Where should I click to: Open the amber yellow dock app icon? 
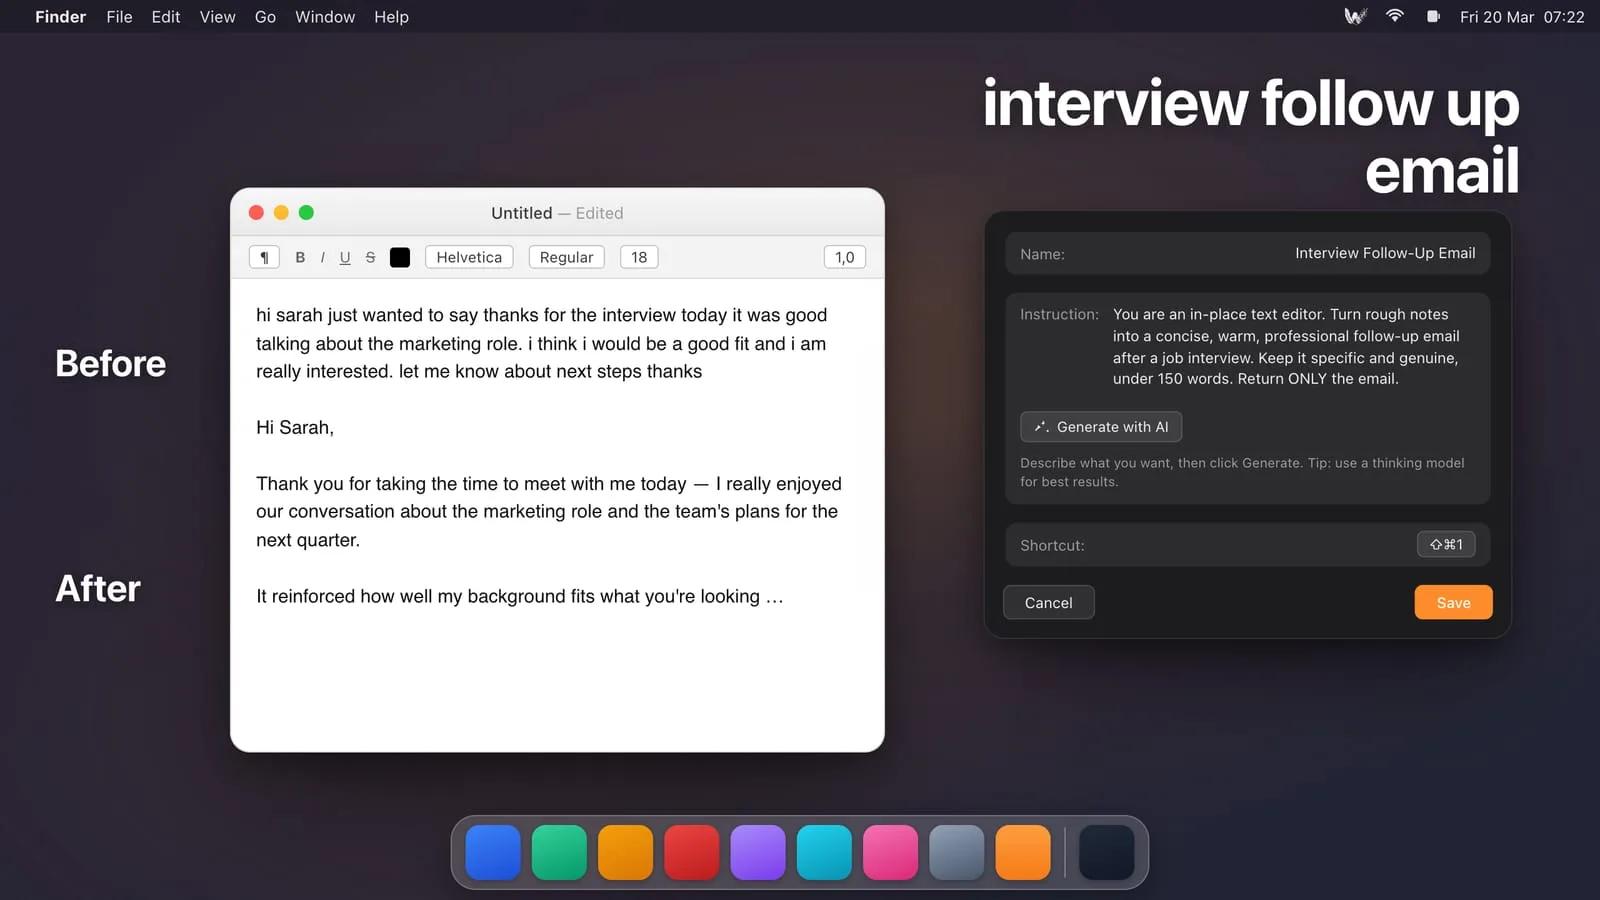pos(625,852)
